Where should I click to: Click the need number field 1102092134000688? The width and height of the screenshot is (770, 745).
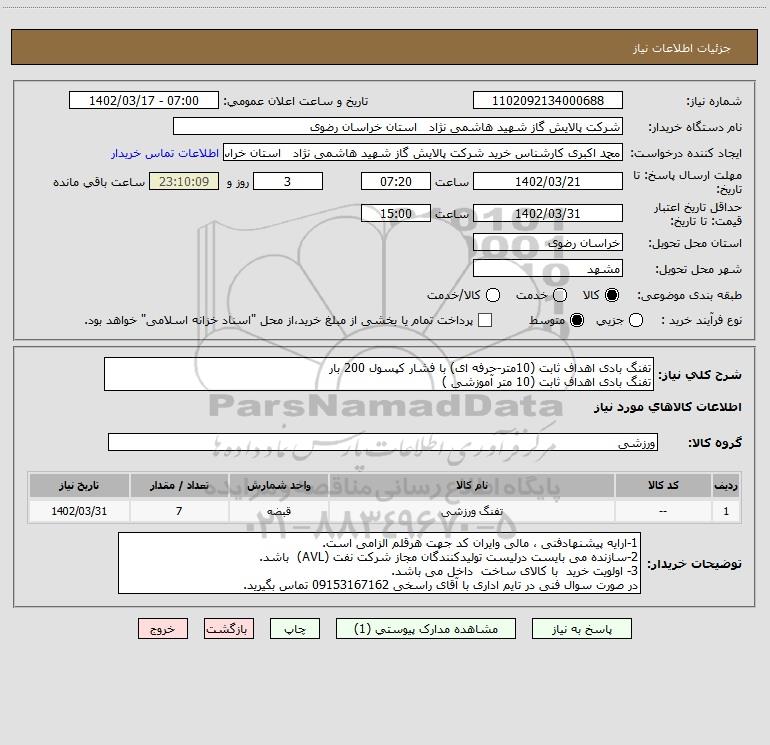click(547, 101)
